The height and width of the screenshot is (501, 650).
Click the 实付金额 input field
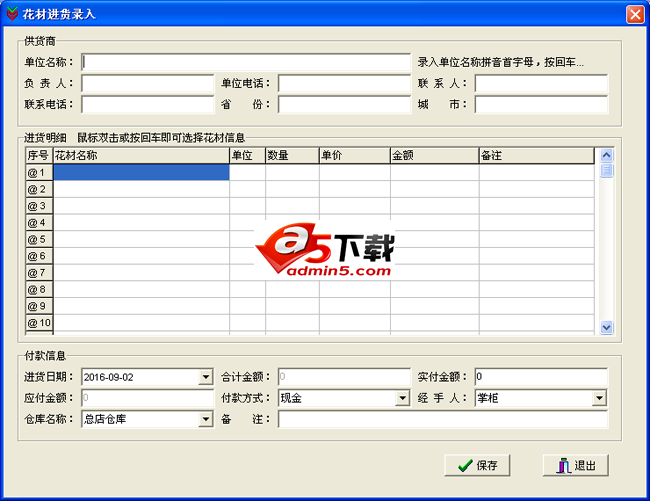pos(541,377)
